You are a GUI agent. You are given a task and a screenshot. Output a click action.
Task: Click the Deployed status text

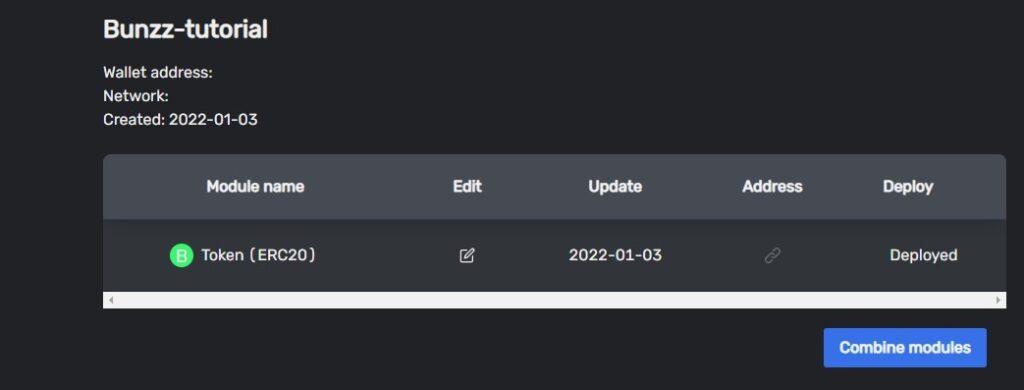coord(923,255)
